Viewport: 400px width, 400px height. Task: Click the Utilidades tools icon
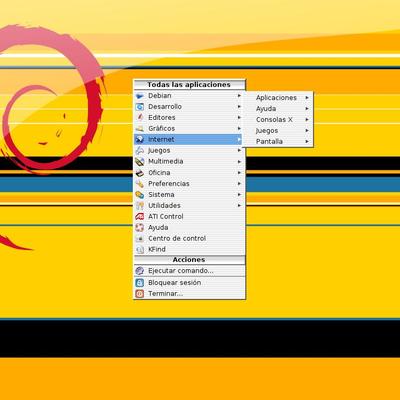[140, 206]
